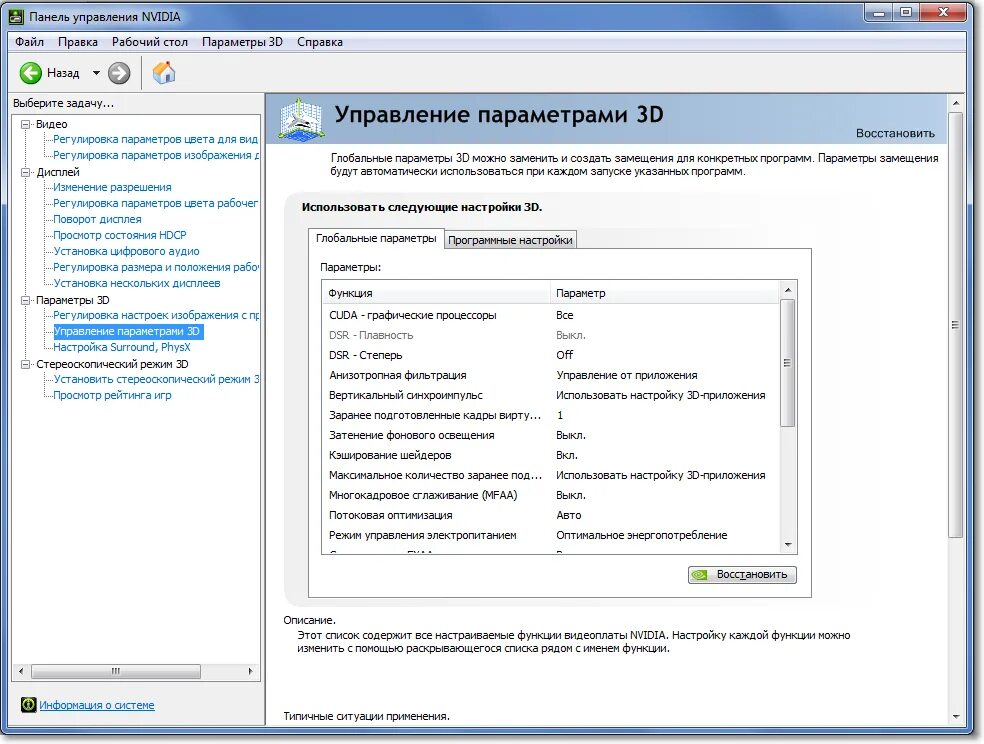This screenshot has height=744, width=984.
Task: Select Многокадровое сглаживание (MFAA) row
Action: click(x=550, y=495)
